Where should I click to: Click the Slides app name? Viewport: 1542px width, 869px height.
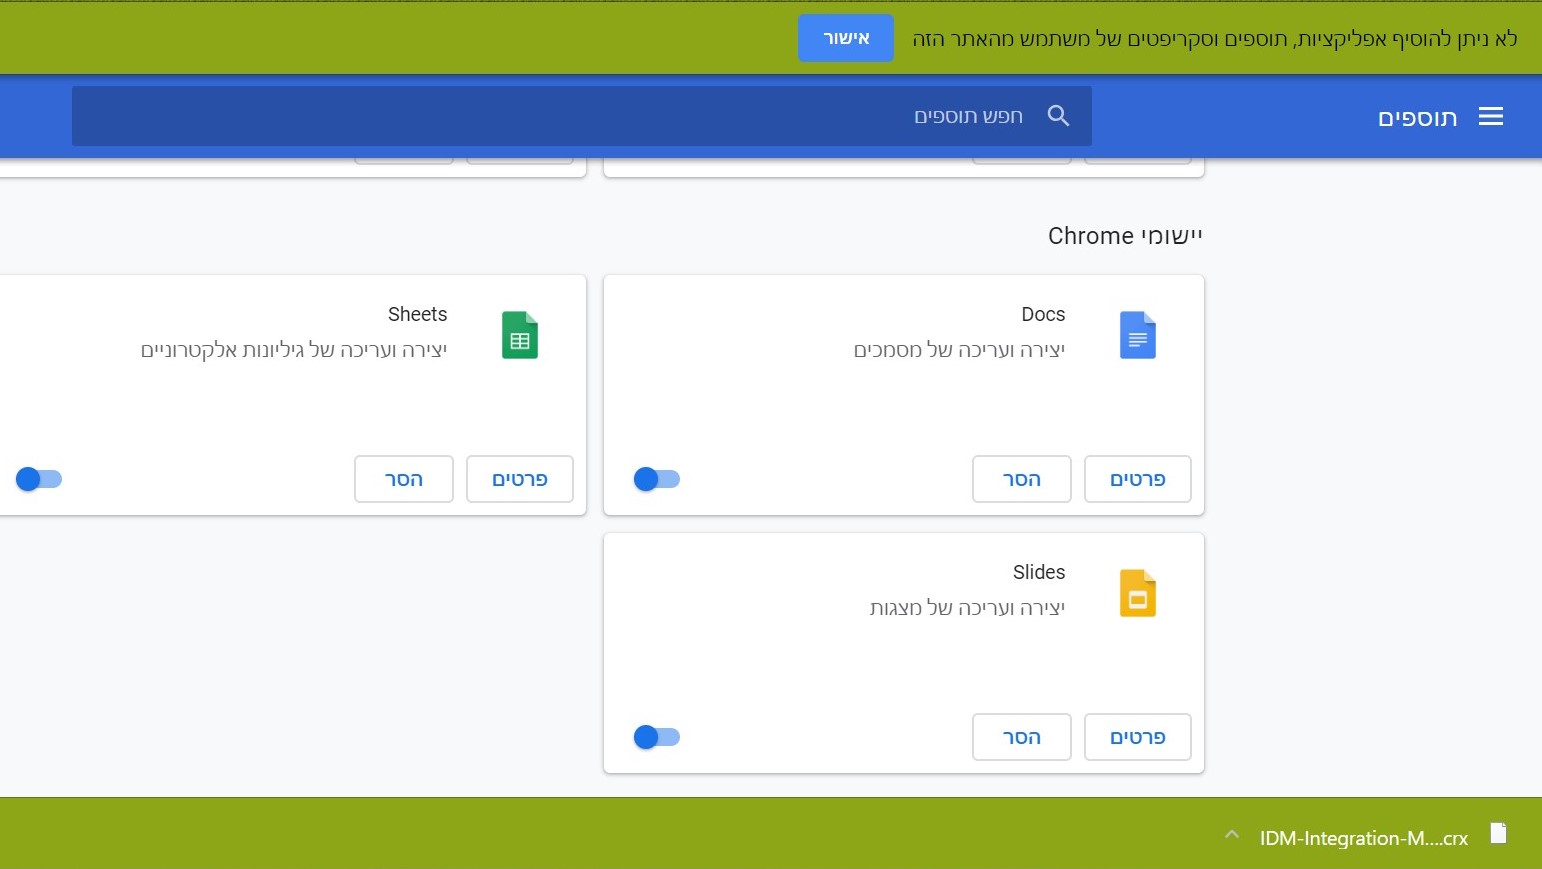point(1039,572)
